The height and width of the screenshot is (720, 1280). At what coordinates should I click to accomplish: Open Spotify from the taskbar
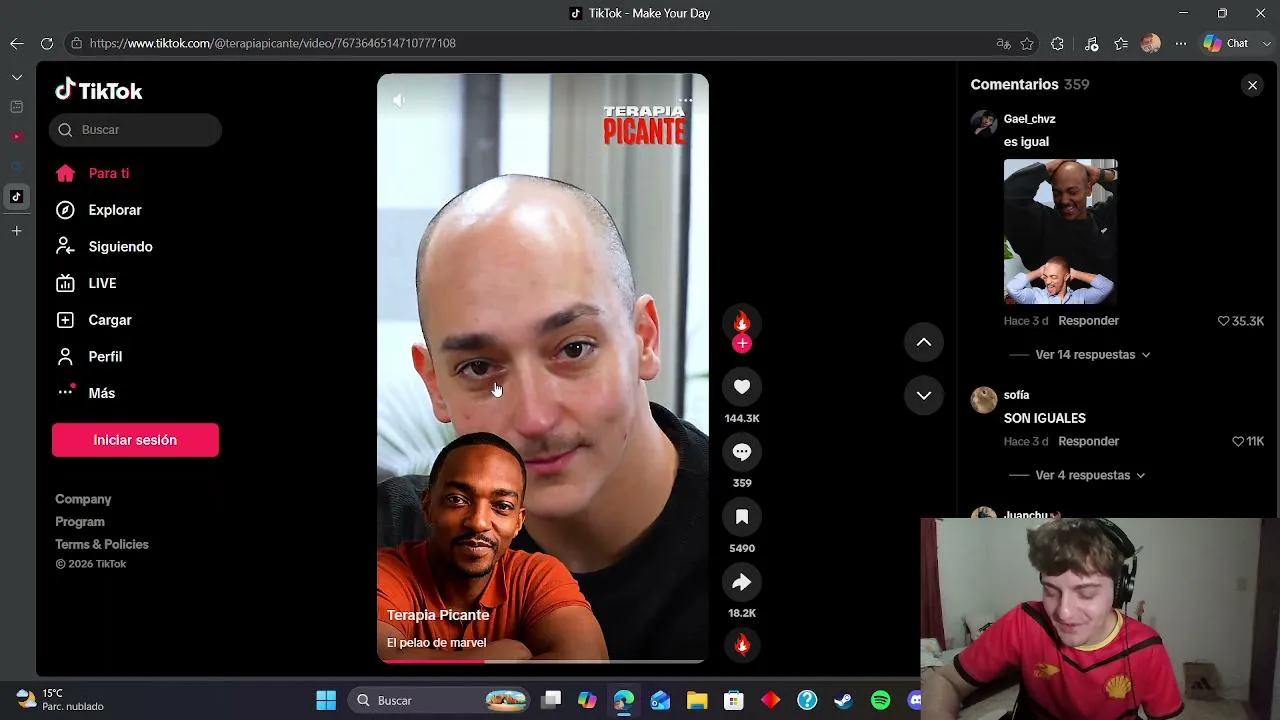880,700
